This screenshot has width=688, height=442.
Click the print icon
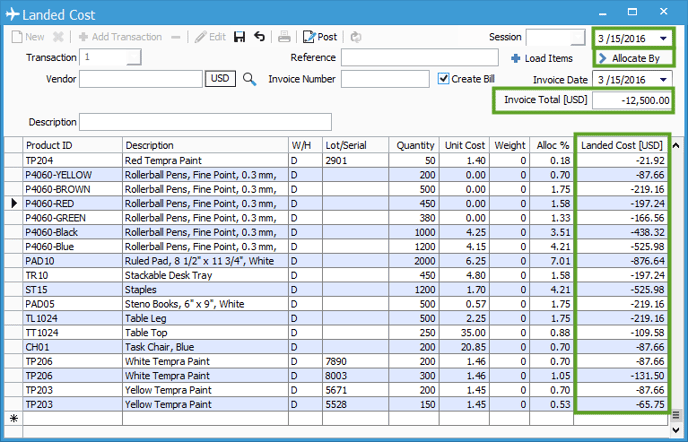point(284,37)
